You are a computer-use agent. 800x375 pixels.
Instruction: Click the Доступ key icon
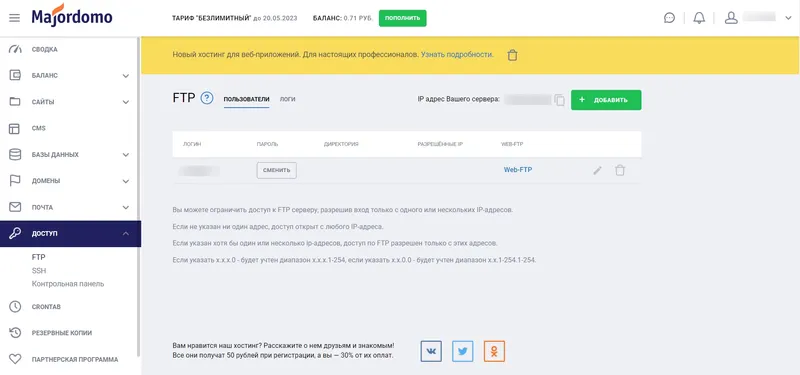tap(15, 234)
